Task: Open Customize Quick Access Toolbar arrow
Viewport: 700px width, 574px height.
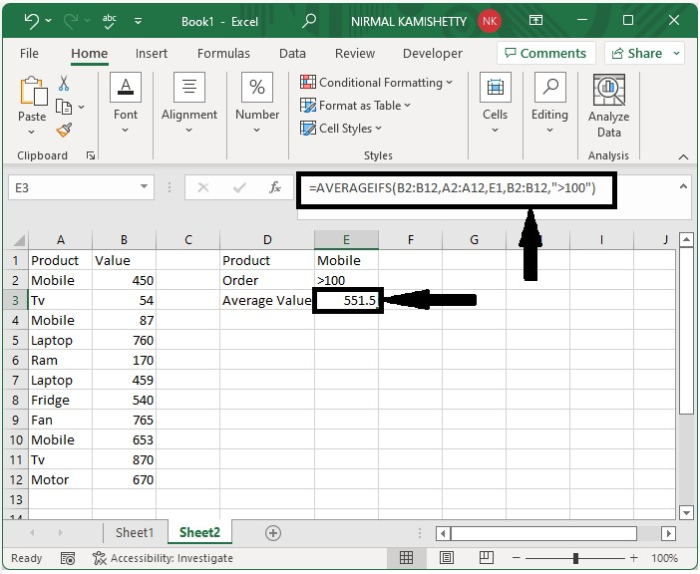Action: (138, 21)
